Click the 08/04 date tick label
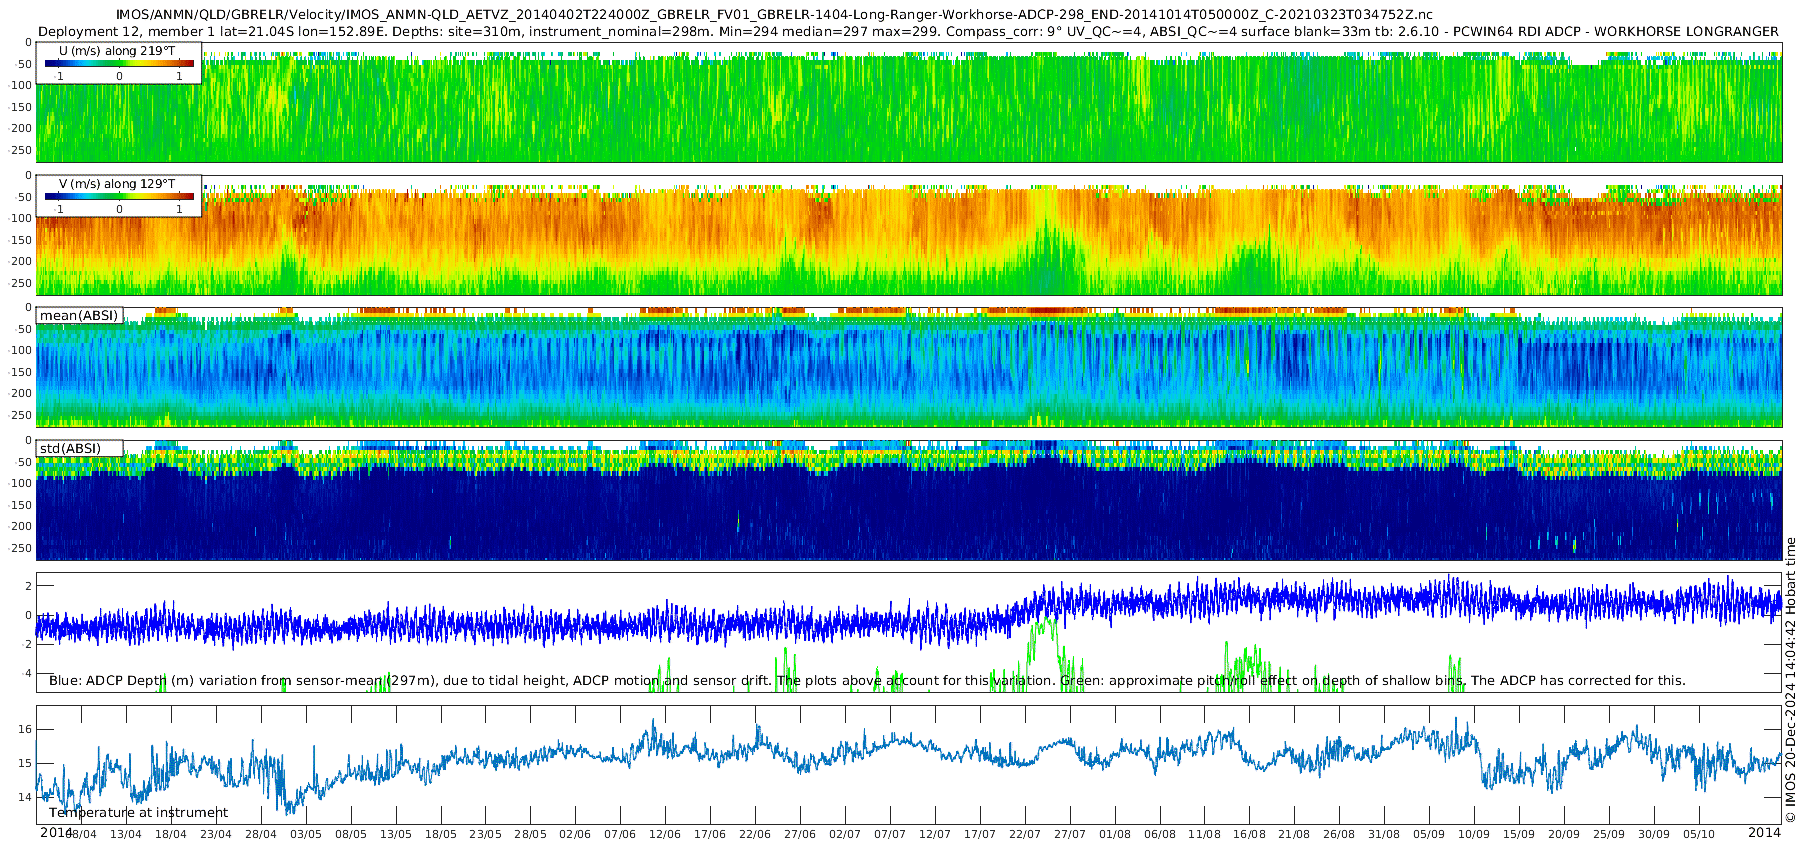Screen dimensions: 1800x850 tap(81, 834)
